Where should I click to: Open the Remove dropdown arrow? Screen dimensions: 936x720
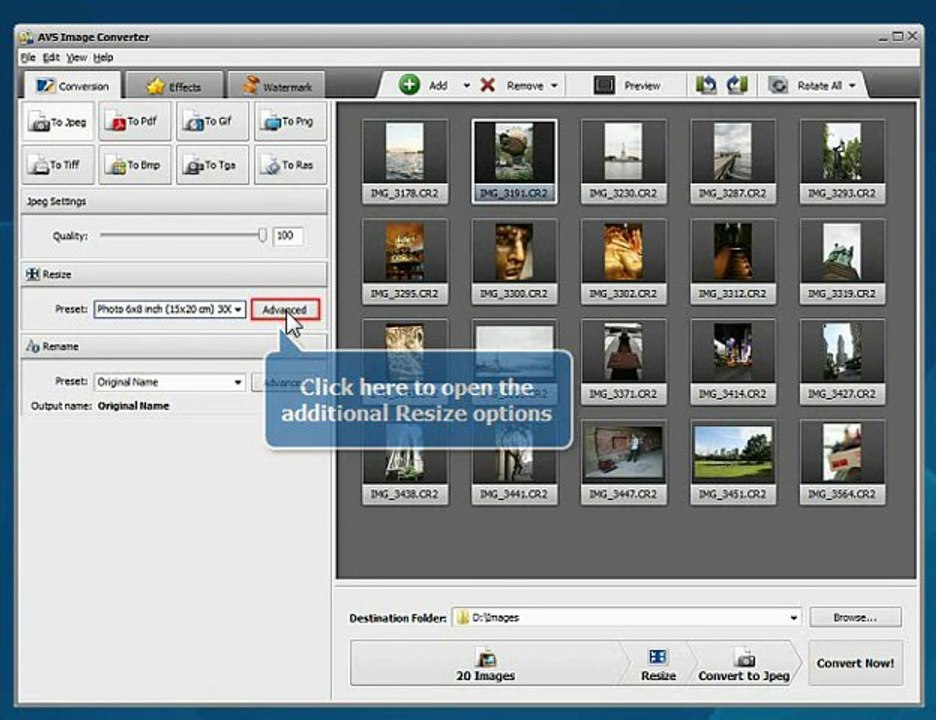pyautogui.click(x=554, y=86)
